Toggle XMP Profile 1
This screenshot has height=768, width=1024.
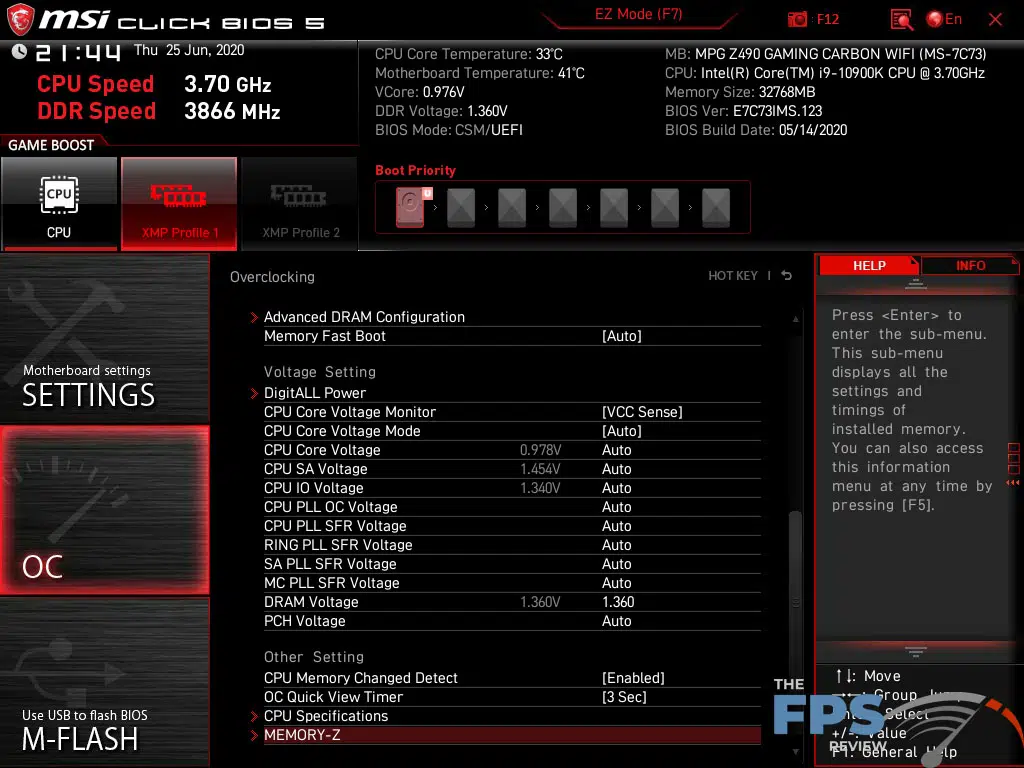point(179,203)
